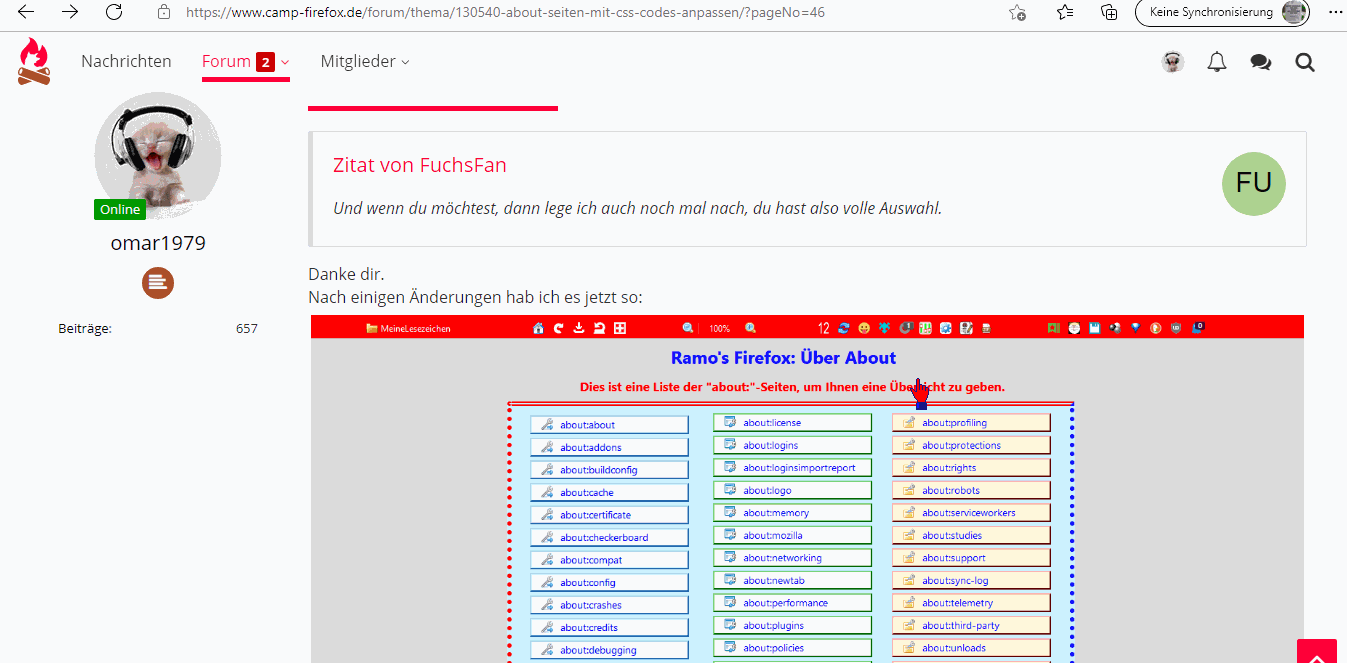Open the Forum section
Image resolution: width=1347 pixels, height=663 pixels.
point(226,61)
